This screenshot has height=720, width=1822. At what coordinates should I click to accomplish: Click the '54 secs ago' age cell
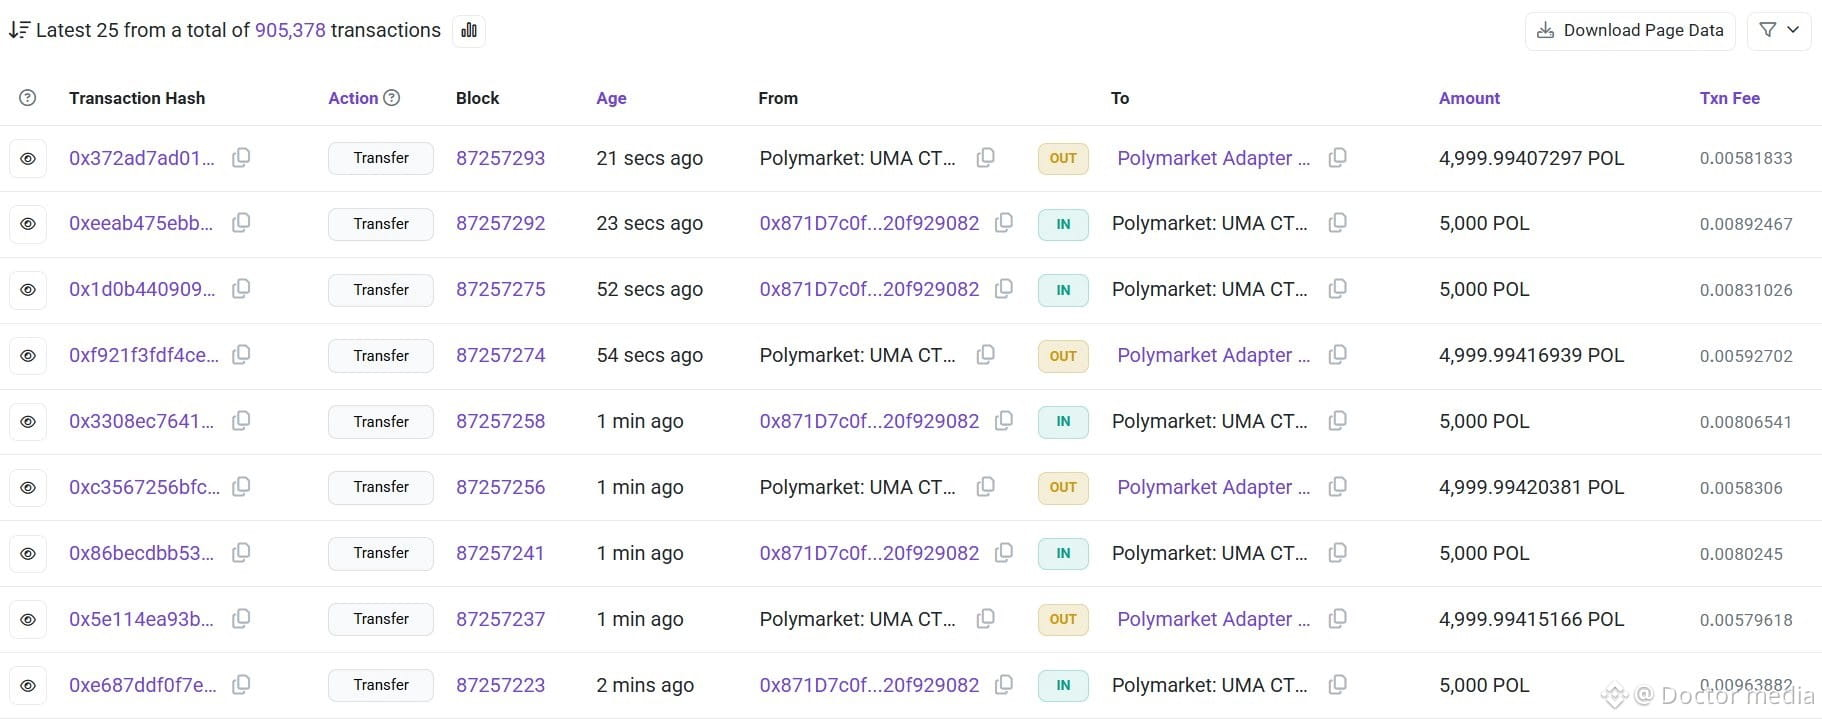tap(649, 355)
